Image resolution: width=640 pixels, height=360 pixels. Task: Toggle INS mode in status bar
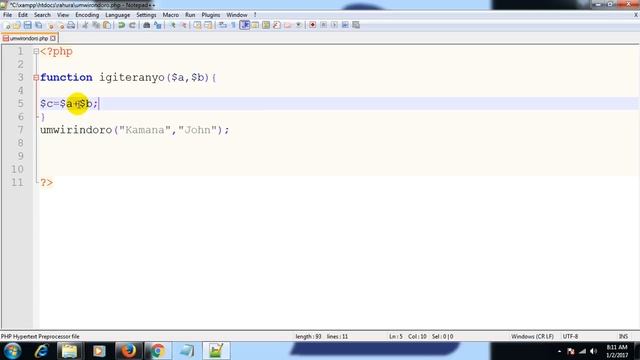(623, 336)
